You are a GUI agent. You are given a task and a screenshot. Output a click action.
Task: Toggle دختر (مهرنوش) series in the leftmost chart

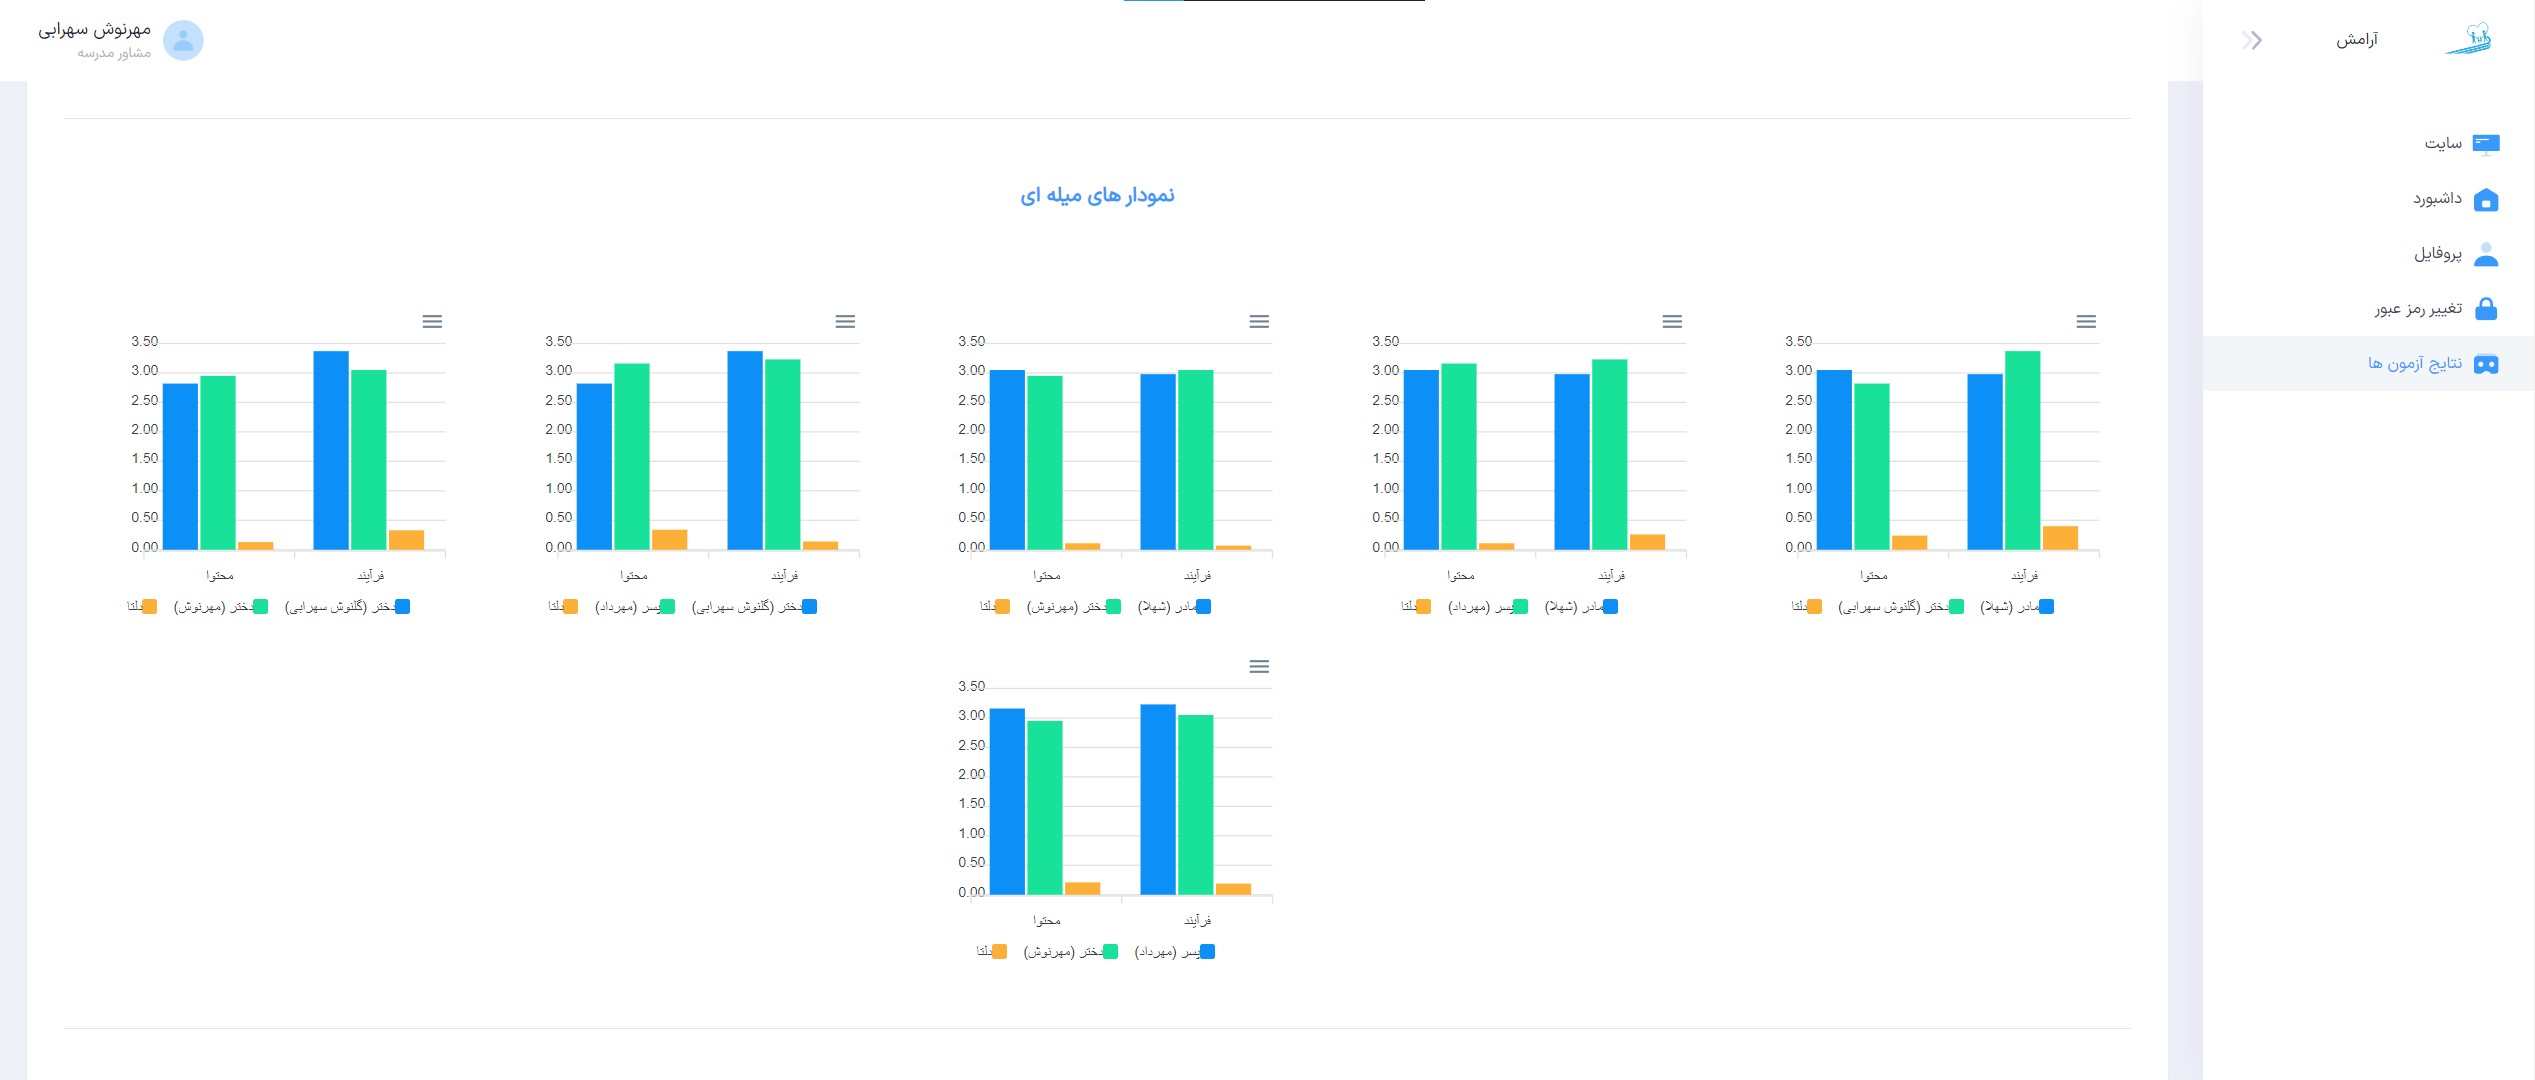click(260, 606)
